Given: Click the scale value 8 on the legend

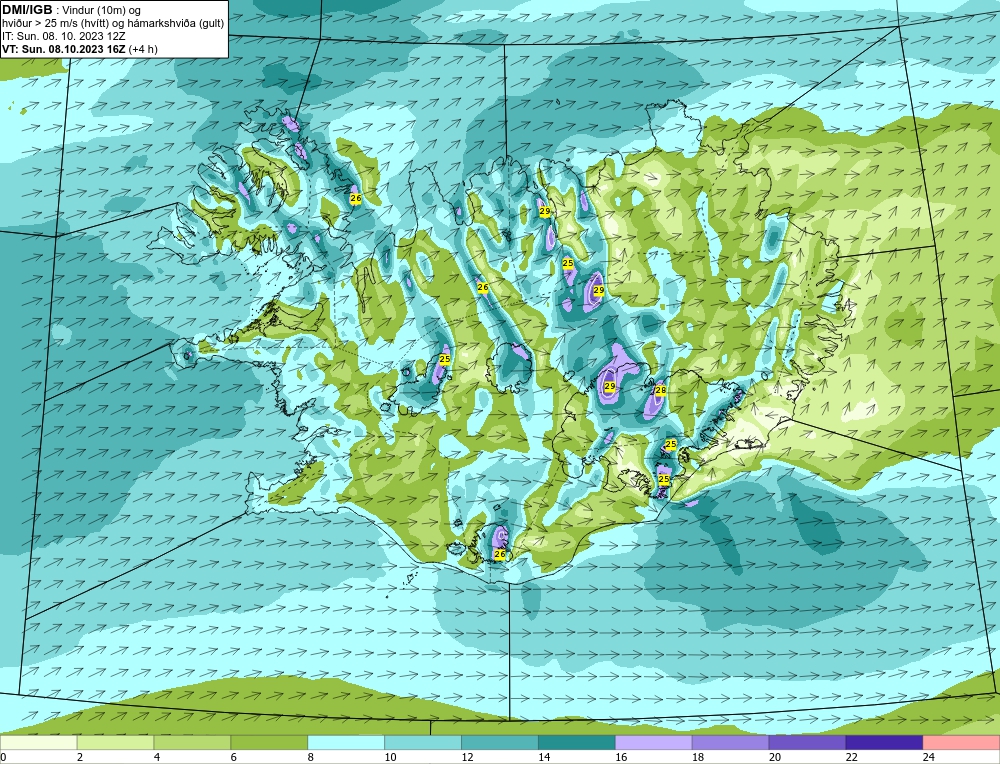Looking at the screenshot, I should 311,758.
